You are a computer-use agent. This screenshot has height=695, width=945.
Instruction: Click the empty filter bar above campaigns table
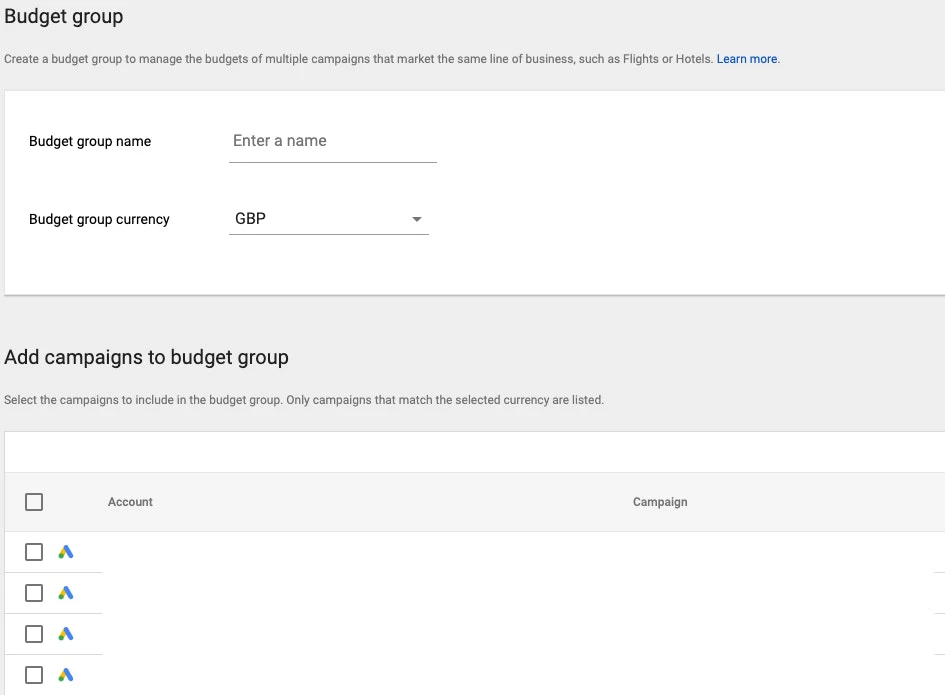(x=474, y=452)
